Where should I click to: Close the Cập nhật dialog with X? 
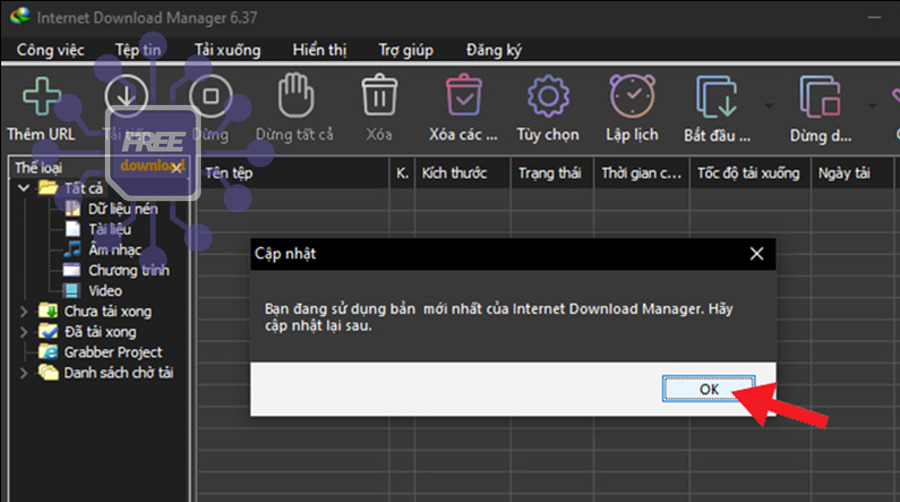pyautogui.click(x=757, y=254)
